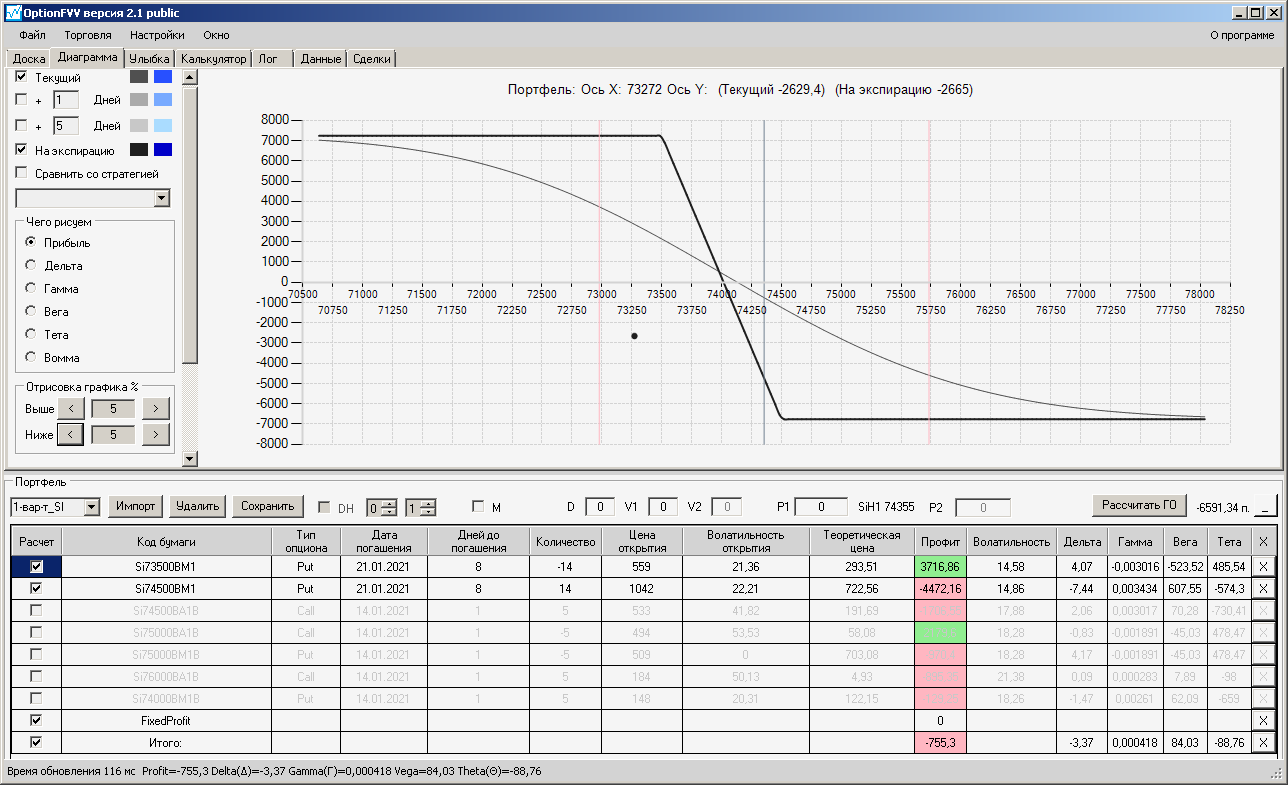Uncheck the Si74500BM1 row checkbox
Viewport: 1288px width, 785px height.
click(x=37, y=588)
